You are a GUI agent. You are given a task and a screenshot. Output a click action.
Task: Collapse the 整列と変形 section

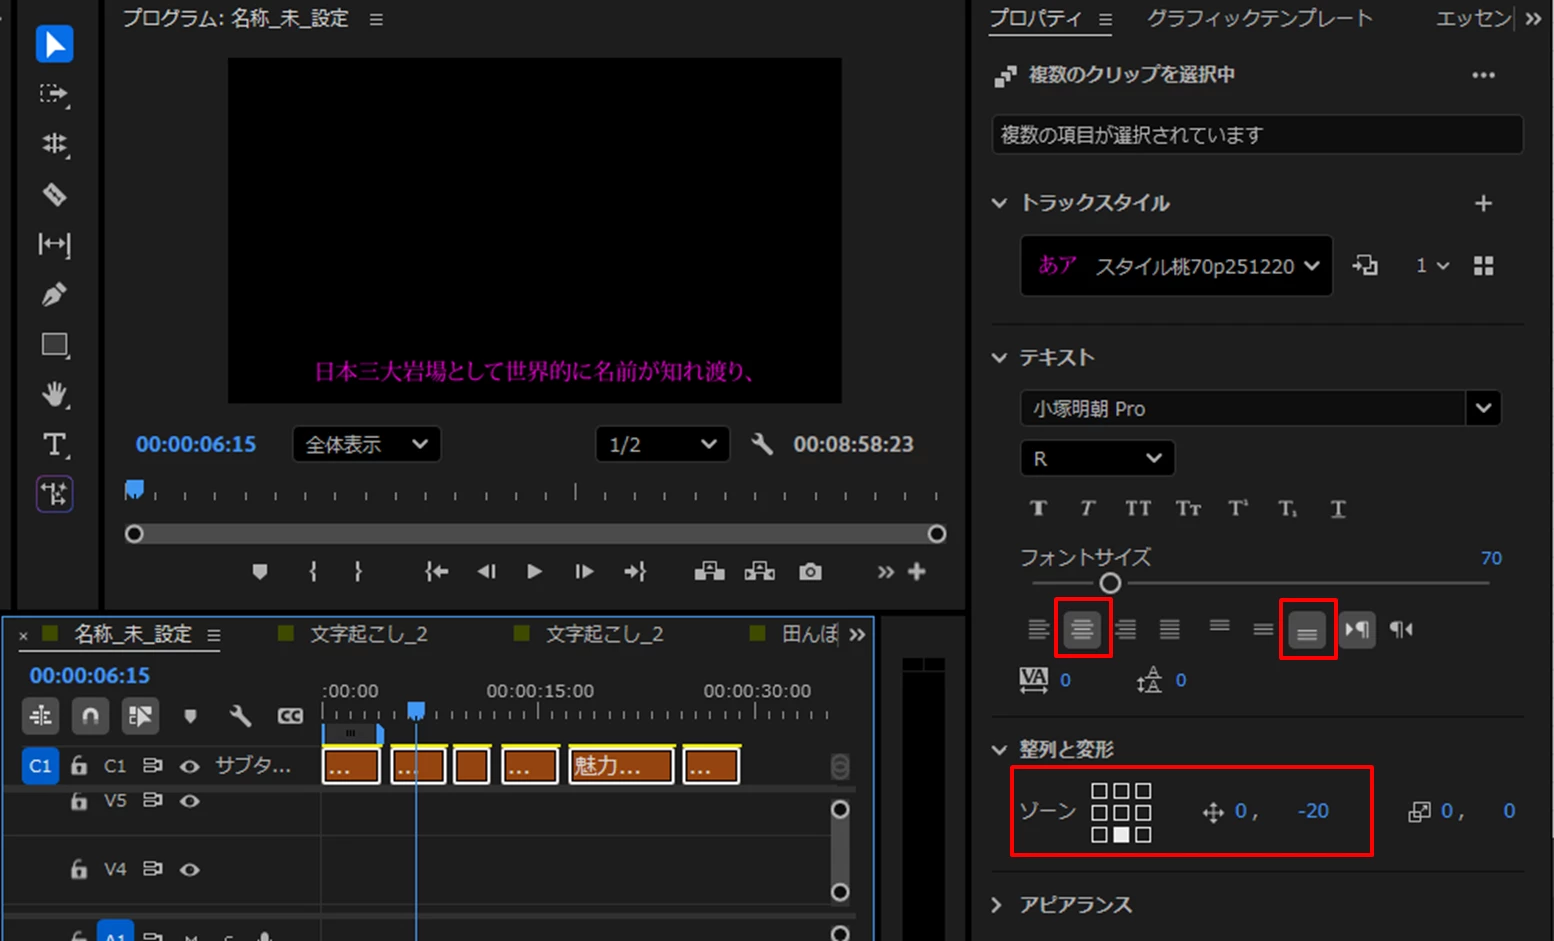999,749
